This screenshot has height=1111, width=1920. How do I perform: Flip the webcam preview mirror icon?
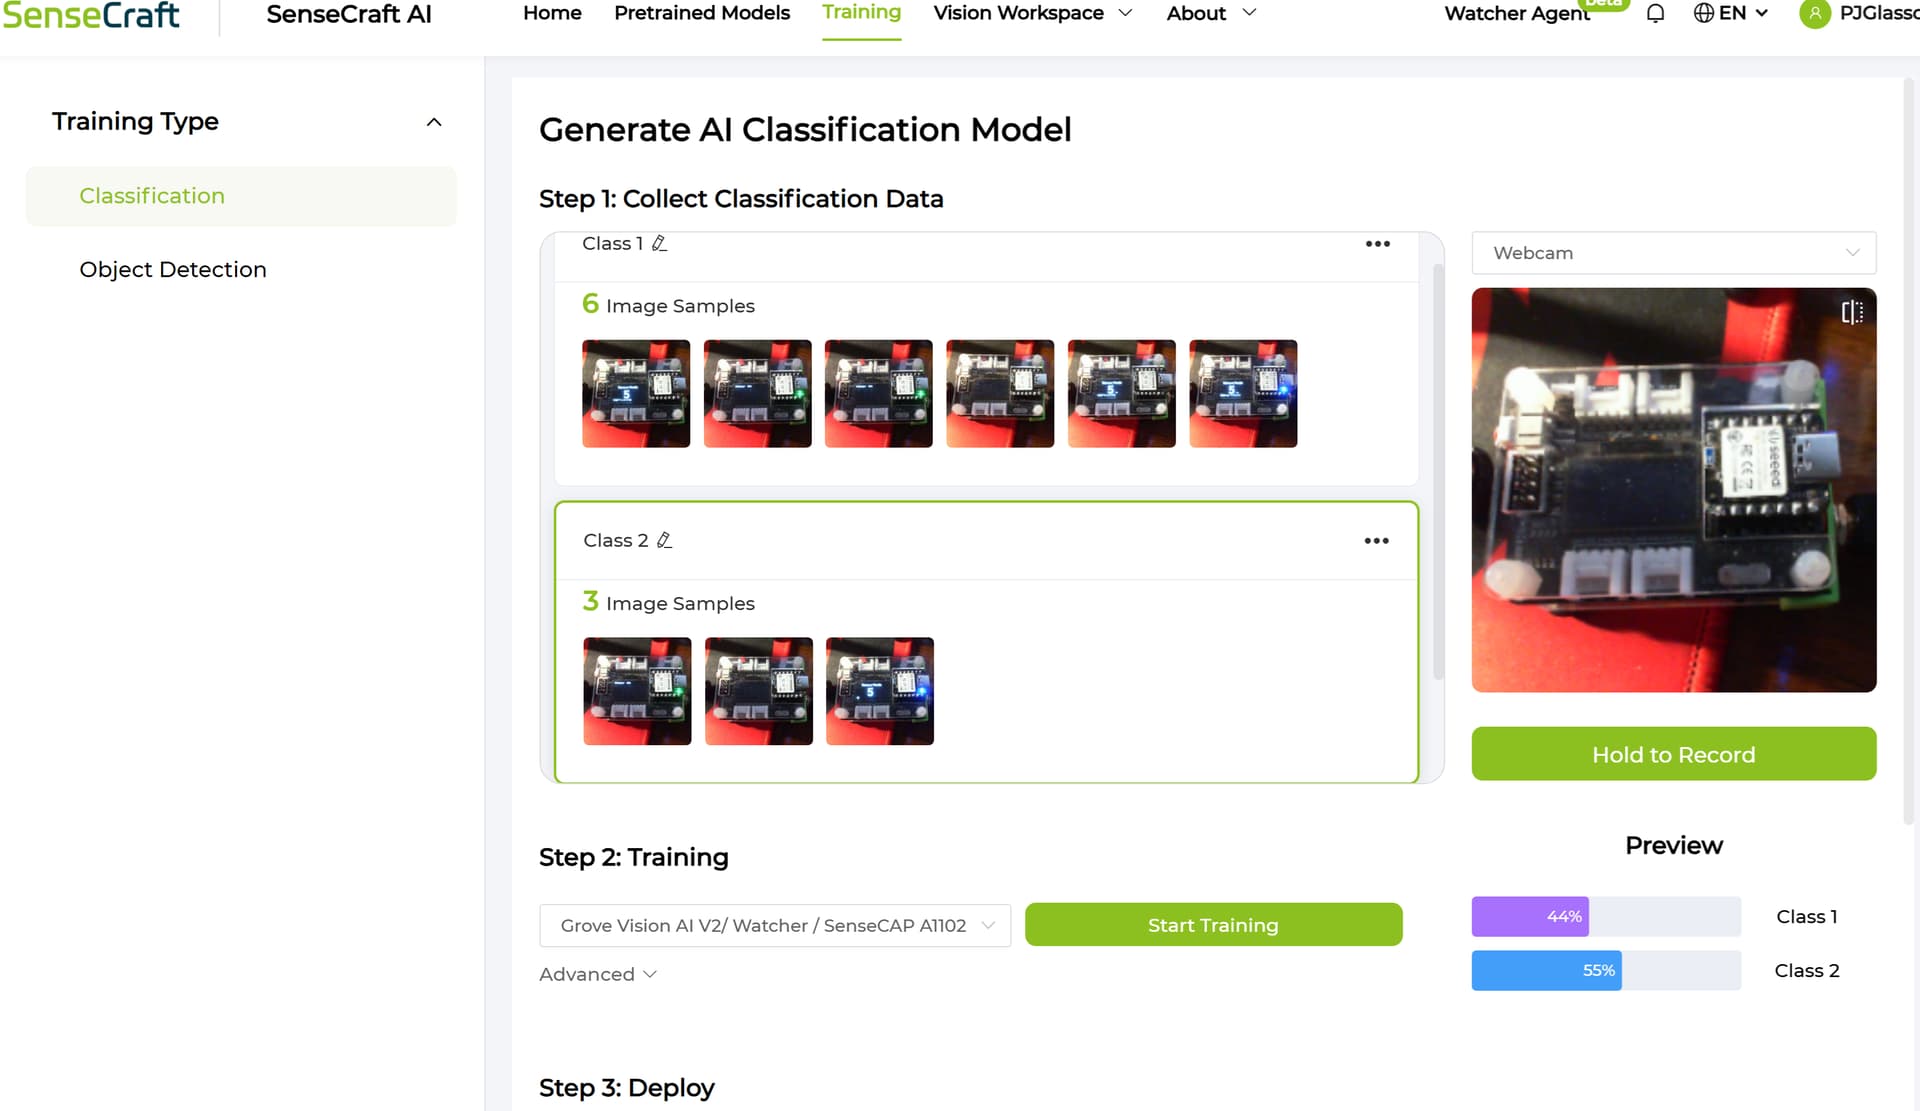tap(1851, 312)
